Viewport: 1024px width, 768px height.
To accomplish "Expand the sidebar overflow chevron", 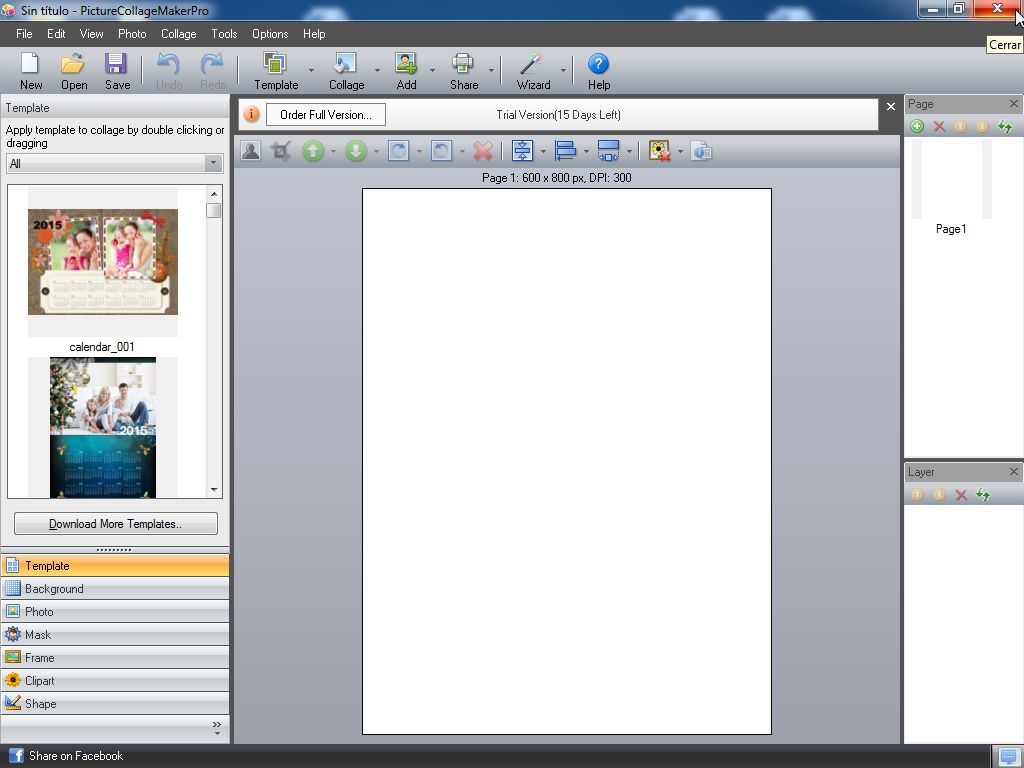I will pos(217,728).
